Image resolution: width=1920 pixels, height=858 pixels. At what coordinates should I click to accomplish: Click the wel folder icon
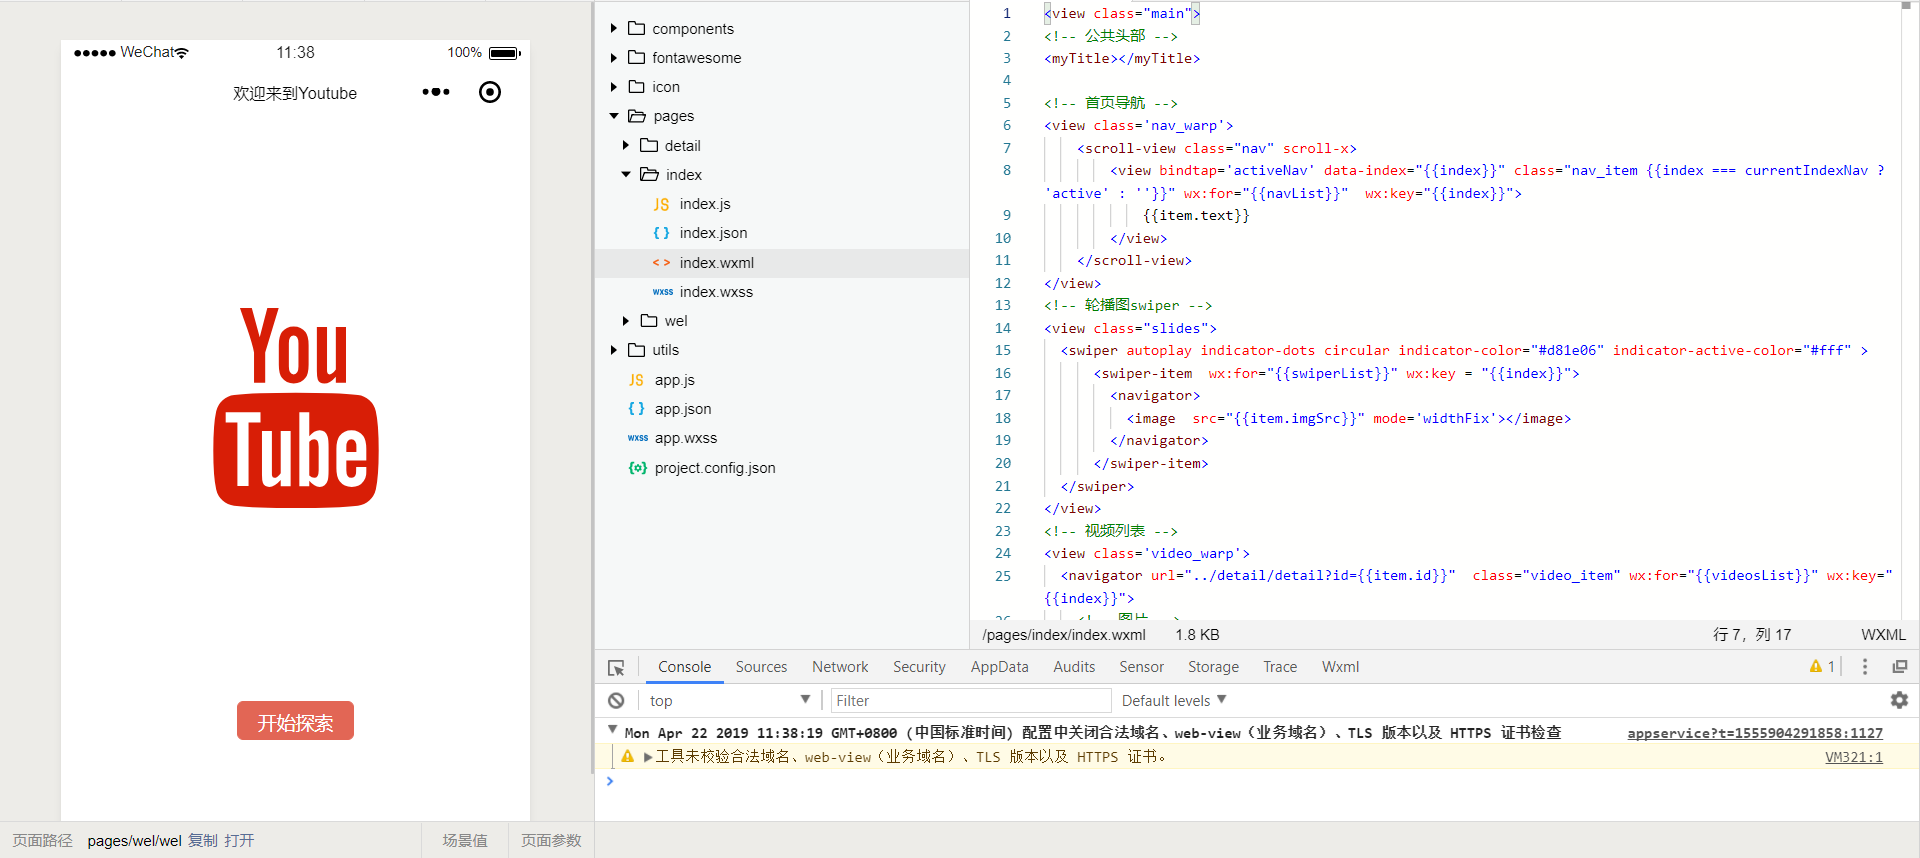(x=649, y=320)
